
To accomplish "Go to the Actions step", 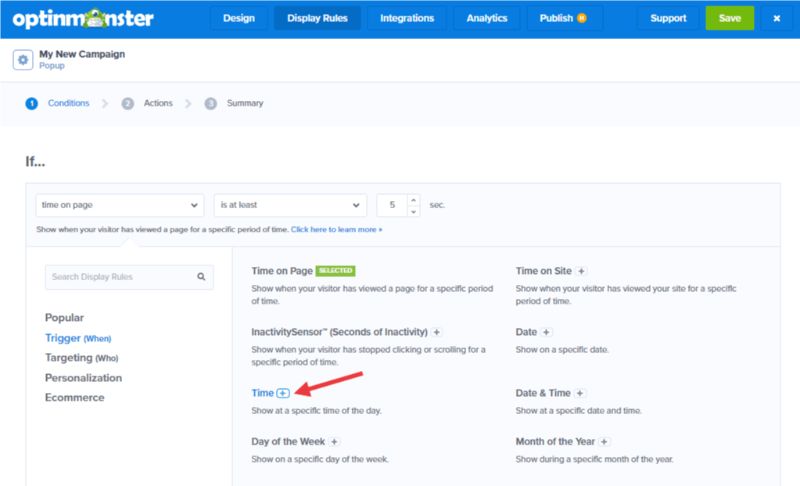I will pos(147,104).
